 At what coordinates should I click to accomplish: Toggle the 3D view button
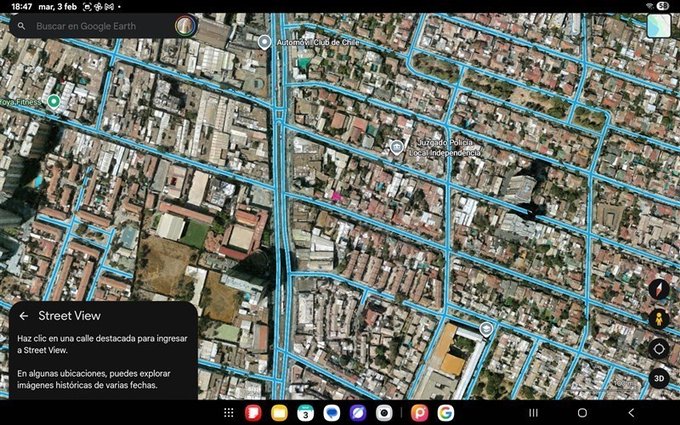pos(658,378)
